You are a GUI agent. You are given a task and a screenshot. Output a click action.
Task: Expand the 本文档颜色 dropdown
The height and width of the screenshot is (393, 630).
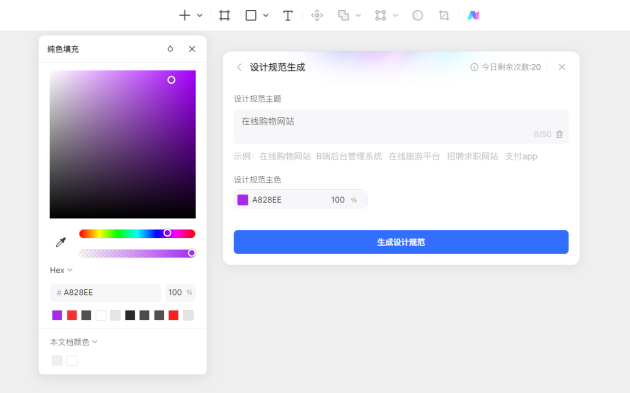tap(74, 342)
